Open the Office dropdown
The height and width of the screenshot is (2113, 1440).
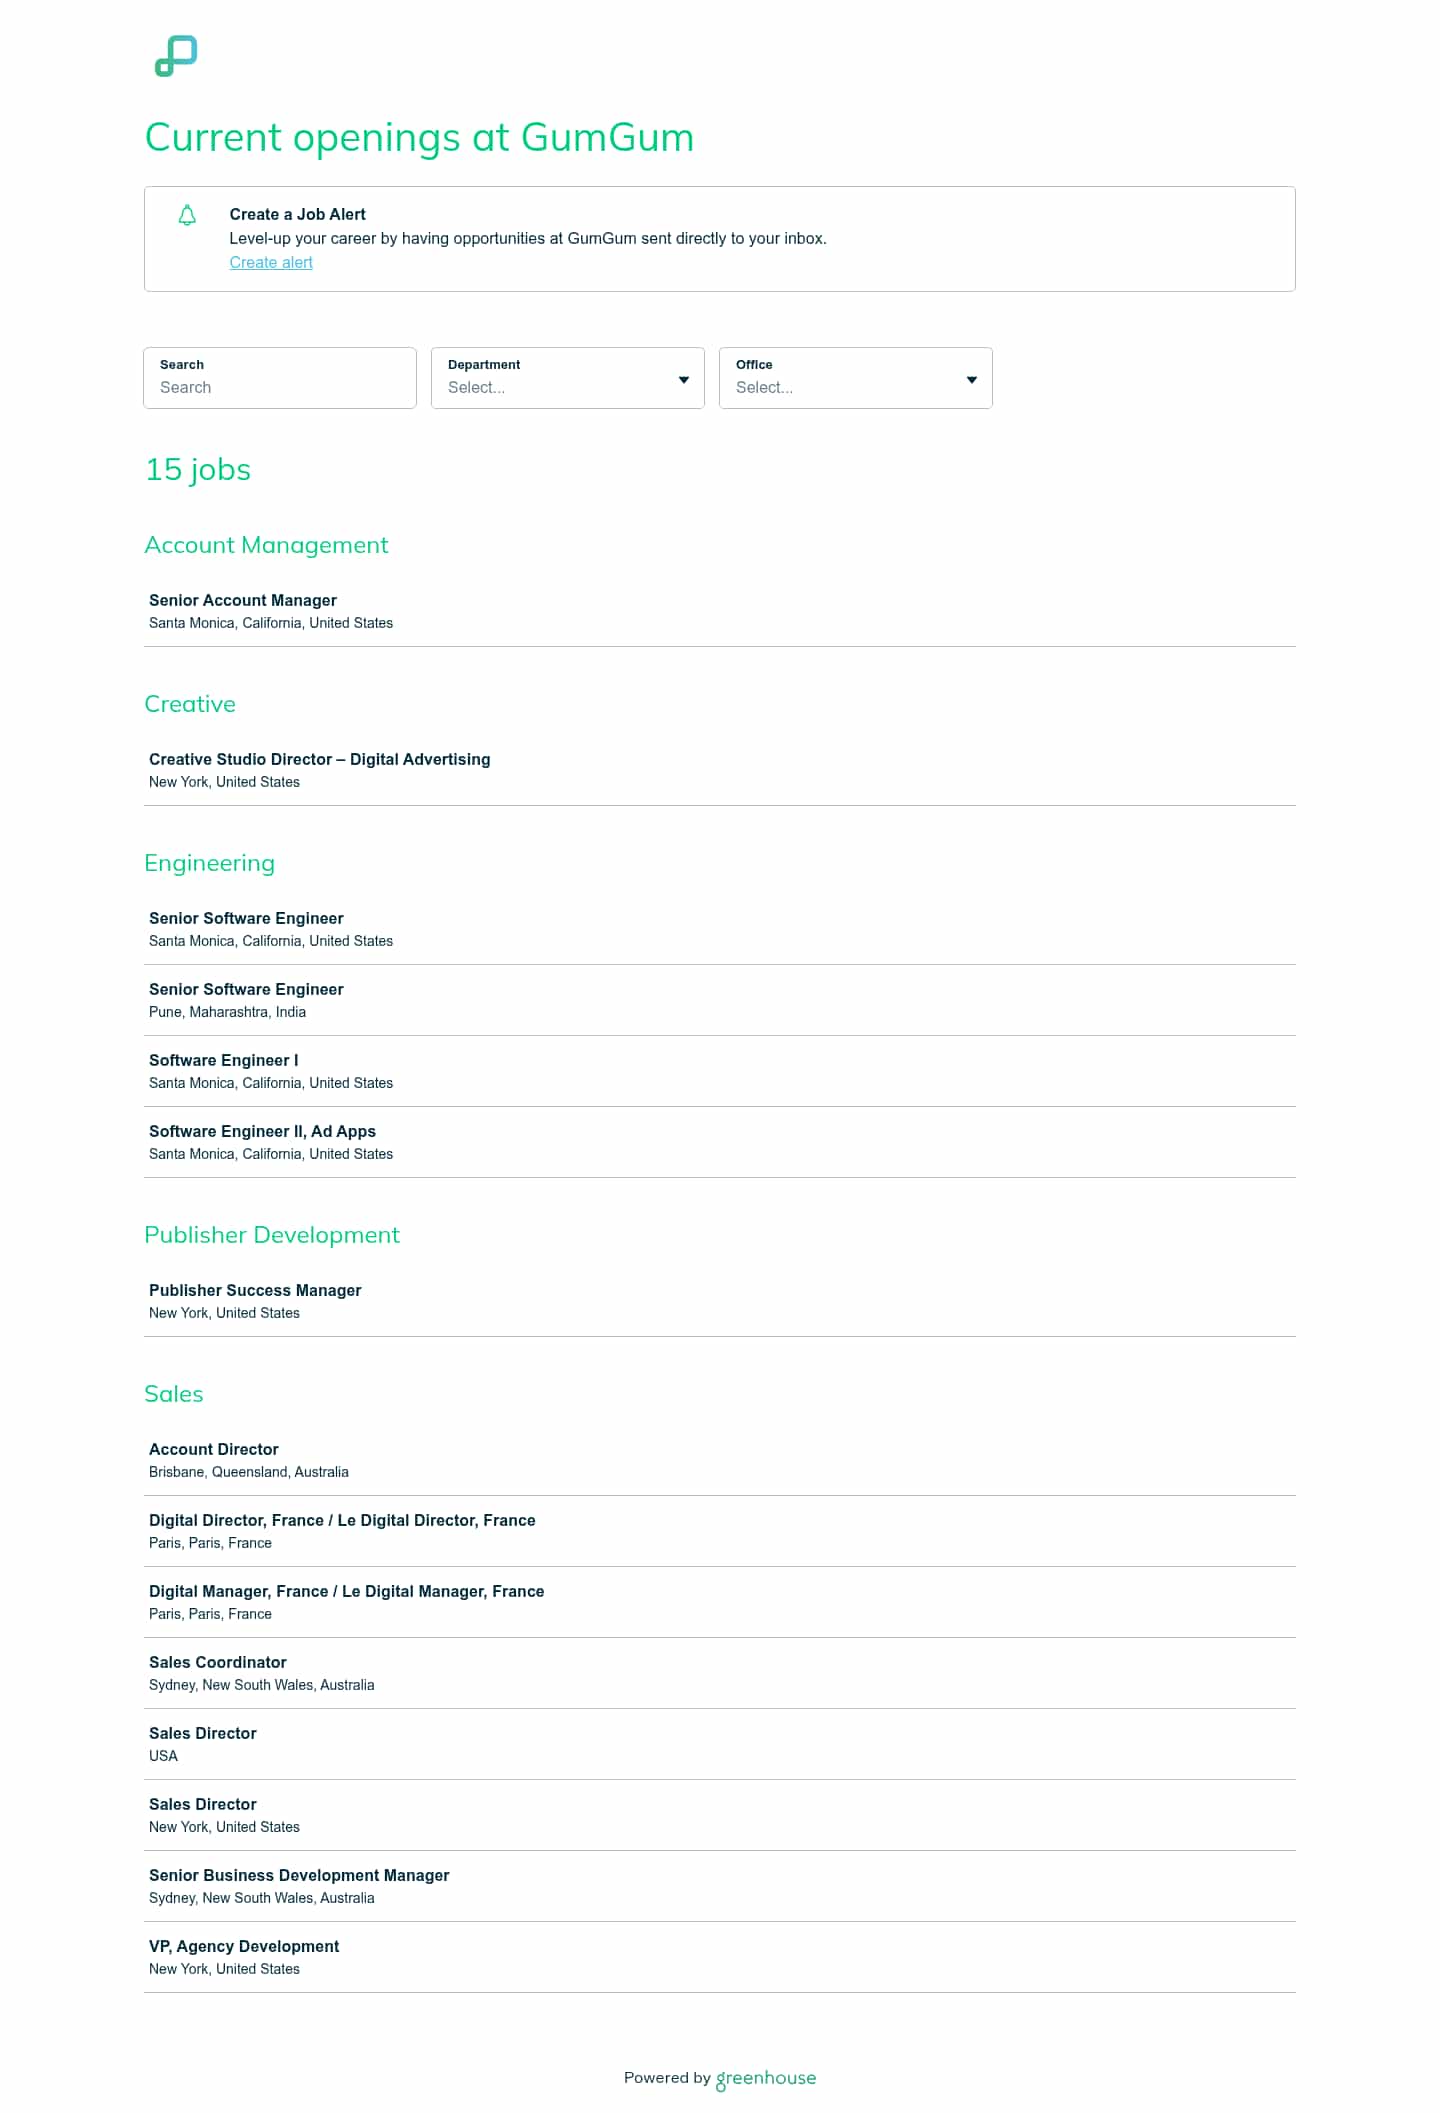click(856, 378)
